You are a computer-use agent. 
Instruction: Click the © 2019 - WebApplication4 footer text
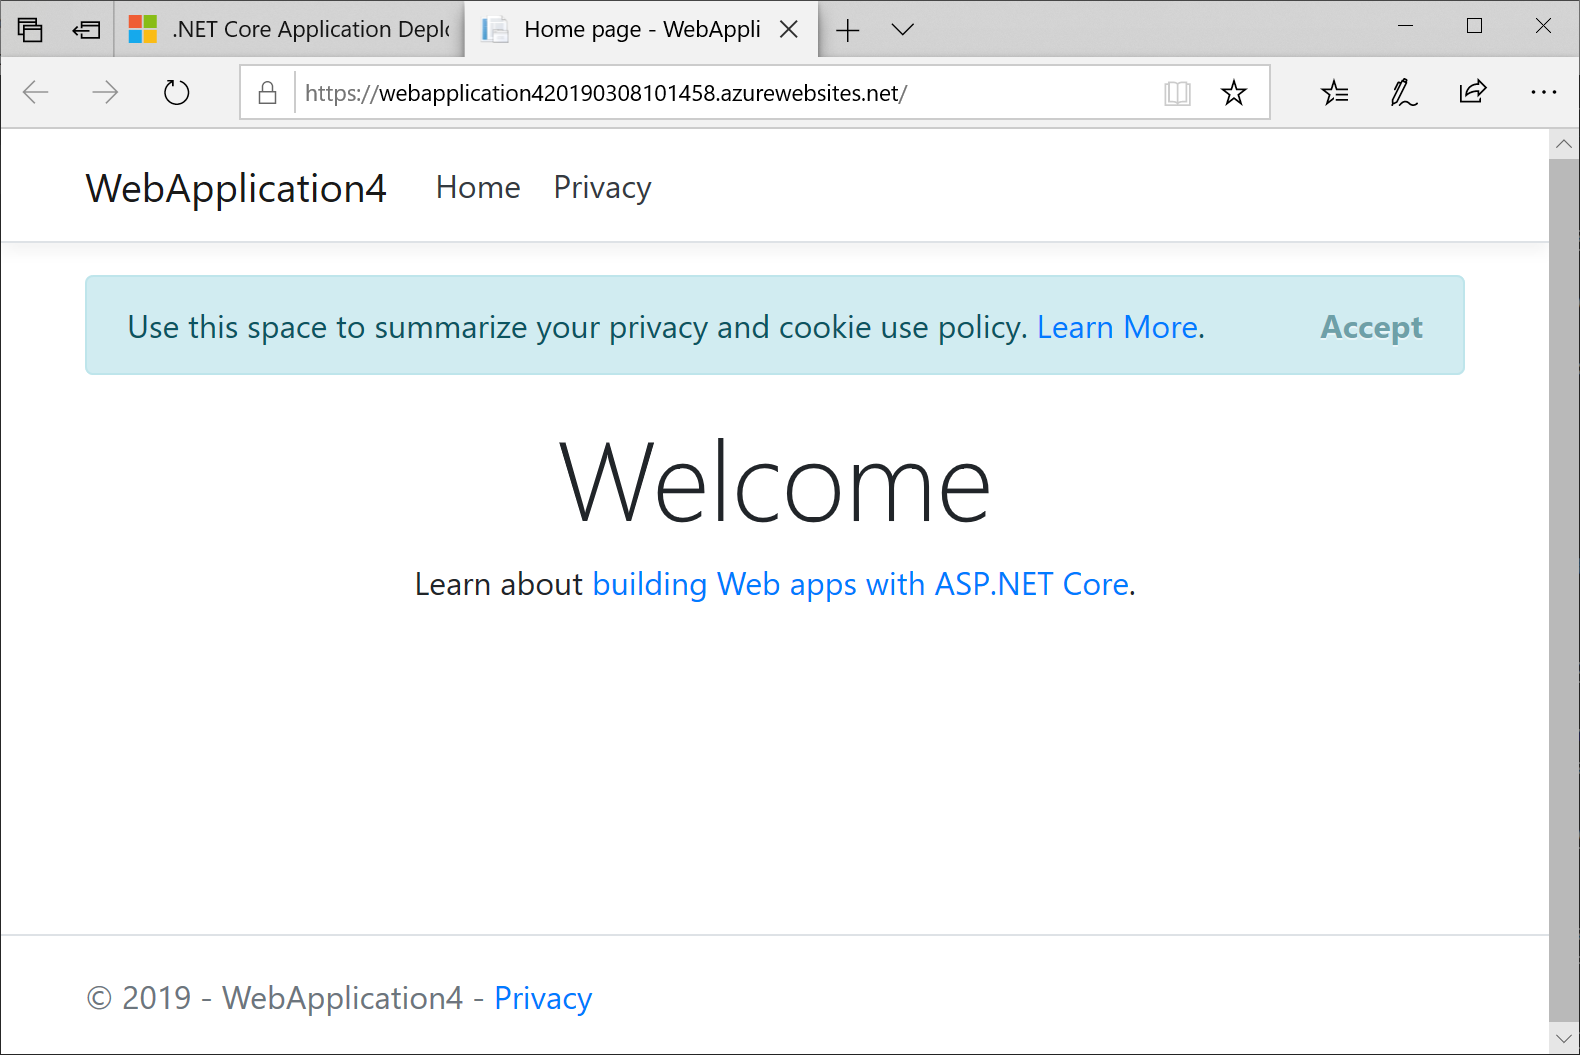coord(275,998)
